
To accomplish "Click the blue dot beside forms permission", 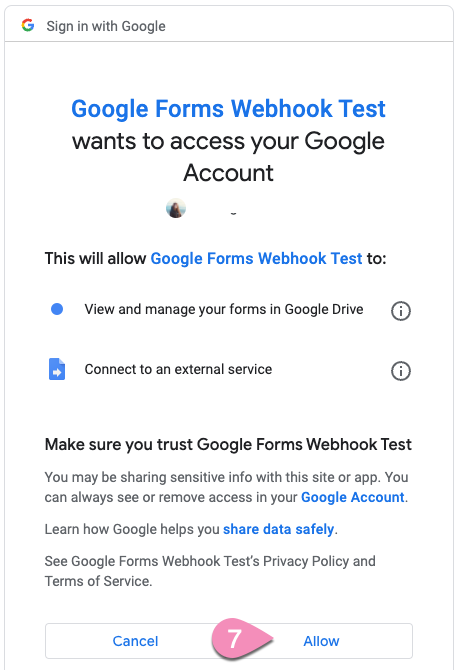I will (57, 309).
